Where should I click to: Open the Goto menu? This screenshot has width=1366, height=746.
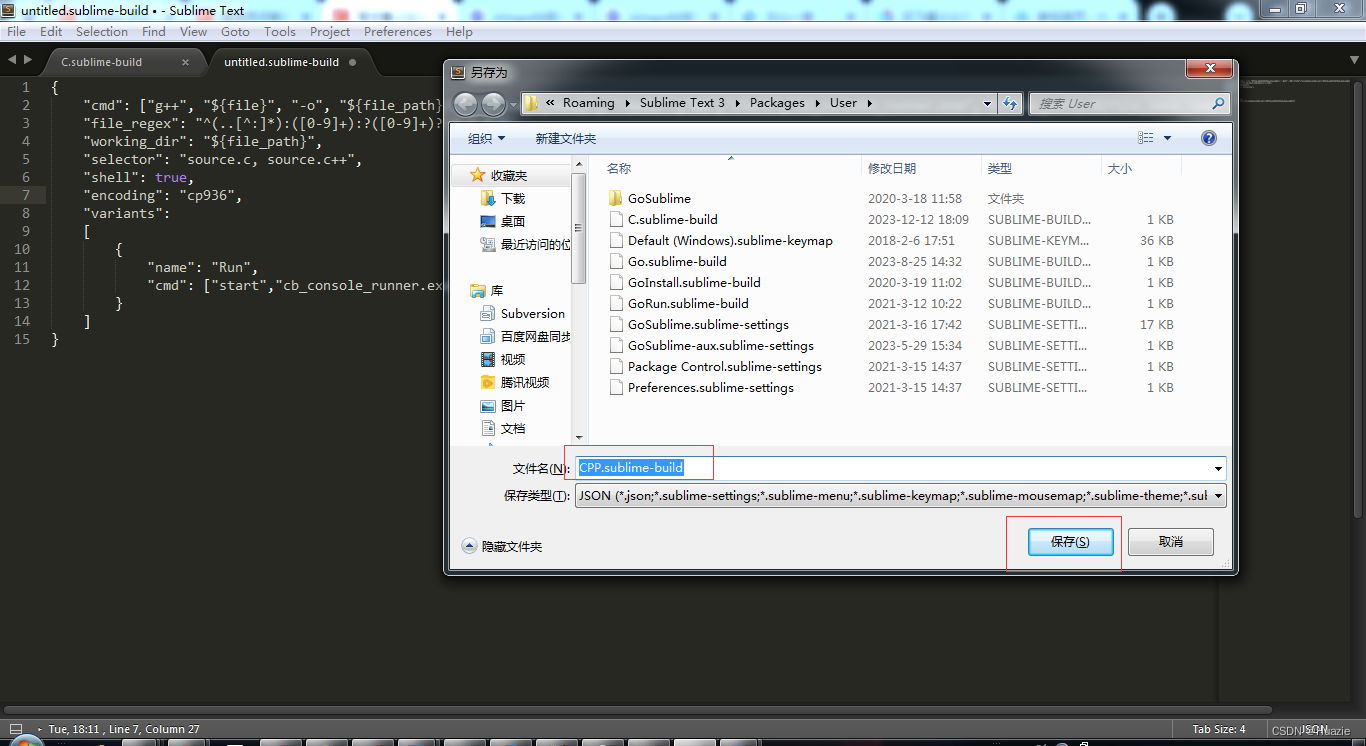(x=235, y=31)
